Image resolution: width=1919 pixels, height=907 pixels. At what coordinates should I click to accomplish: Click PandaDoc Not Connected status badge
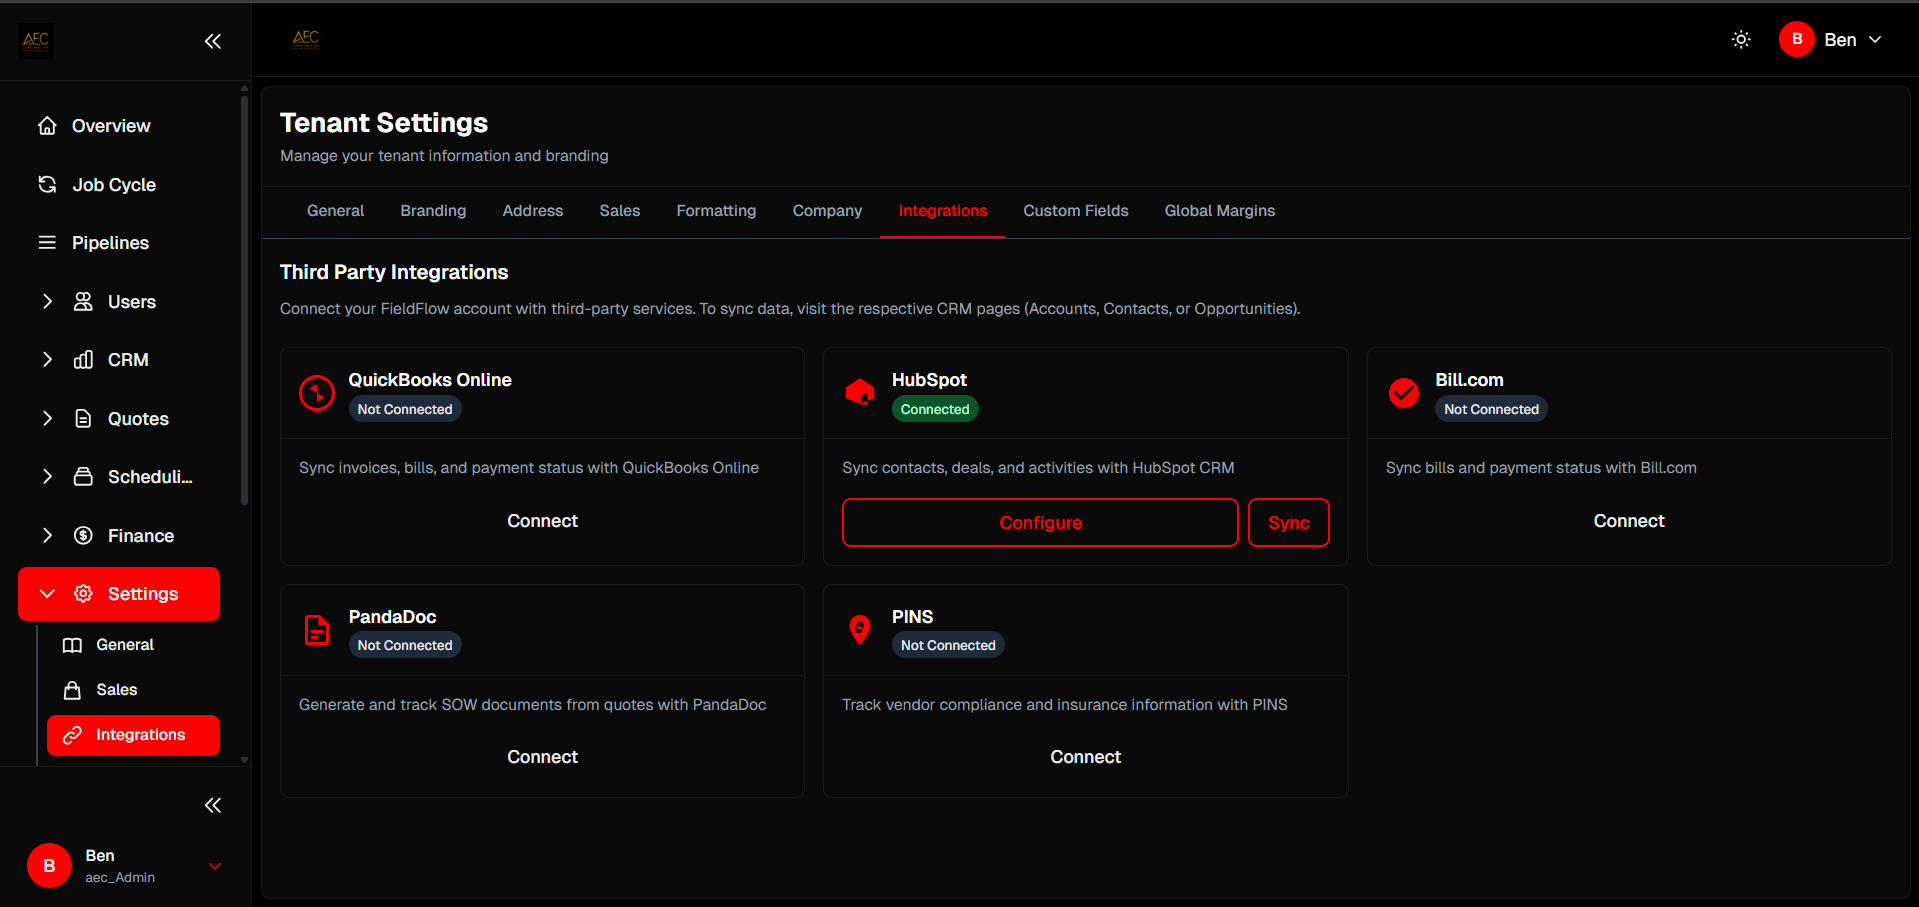pos(405,645)
